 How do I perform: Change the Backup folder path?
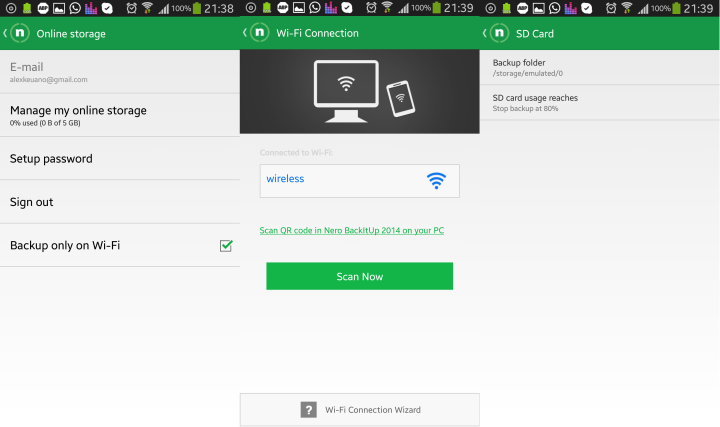(x=600, y=67)
